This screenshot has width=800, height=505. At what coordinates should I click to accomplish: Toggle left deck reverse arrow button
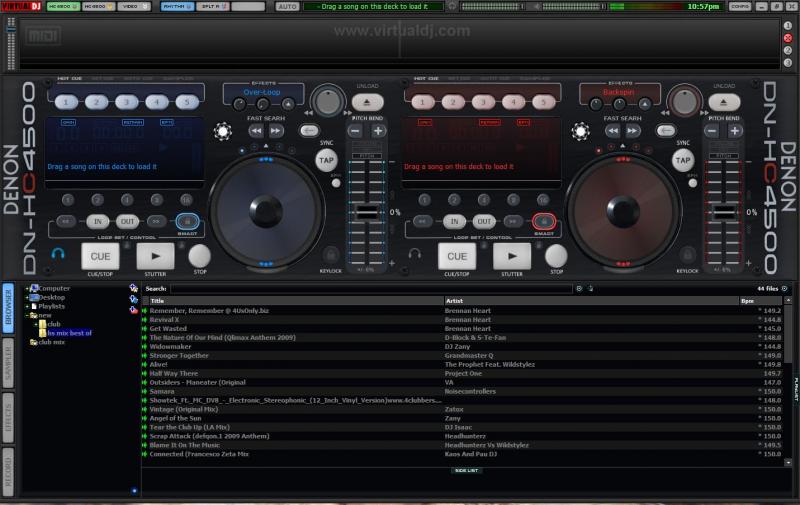click(309, 131)
